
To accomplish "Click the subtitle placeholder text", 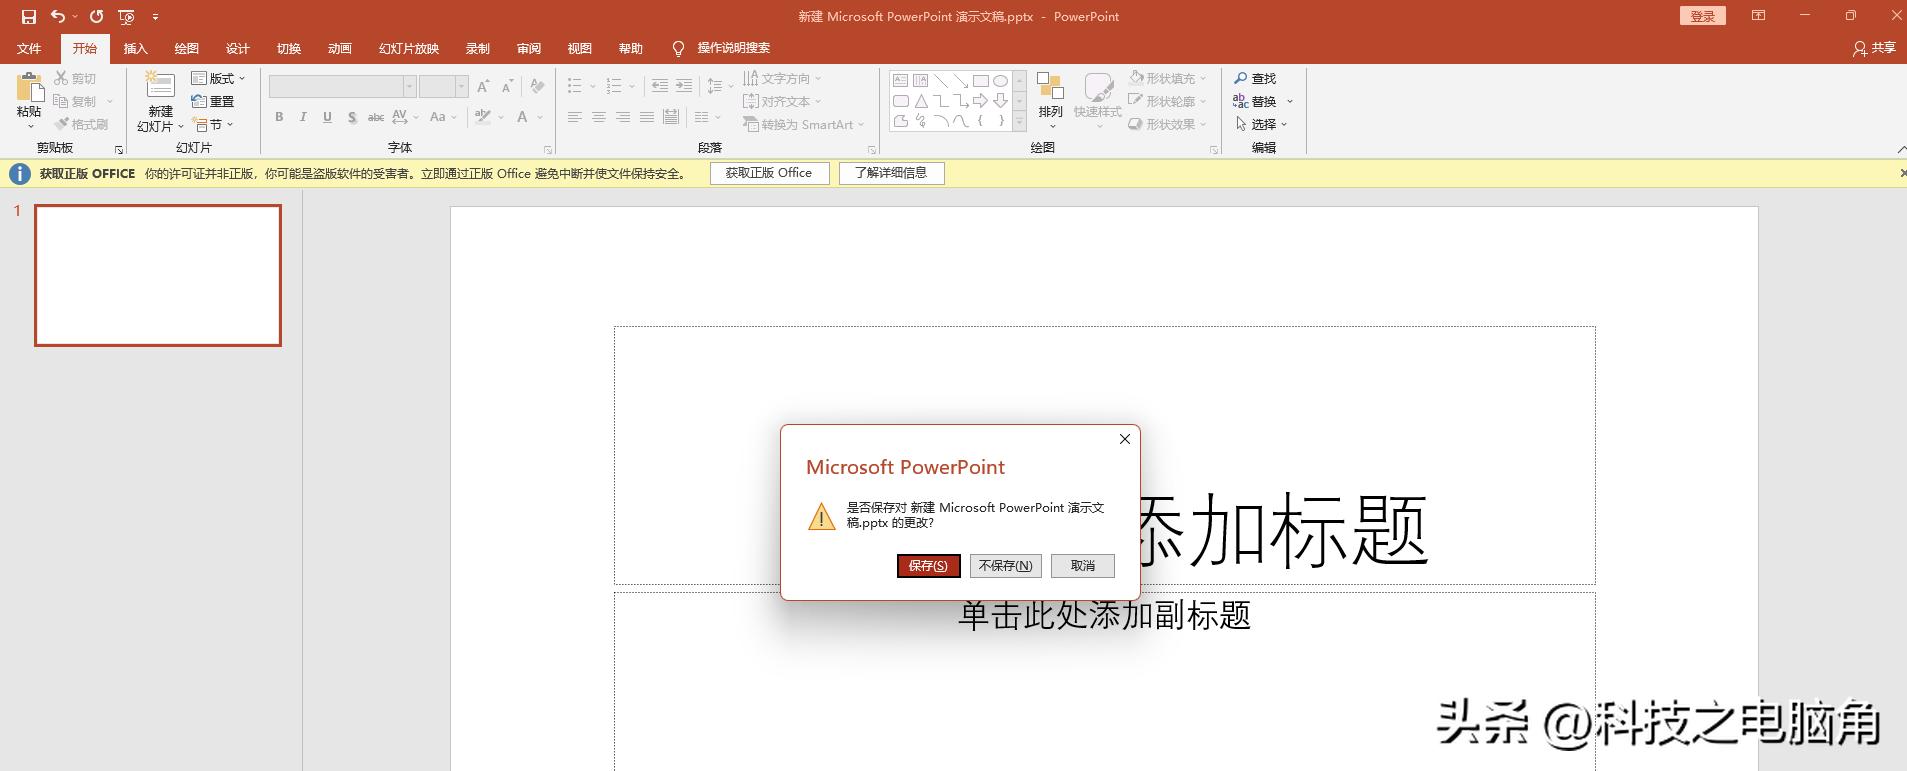I will [1104, 615].
